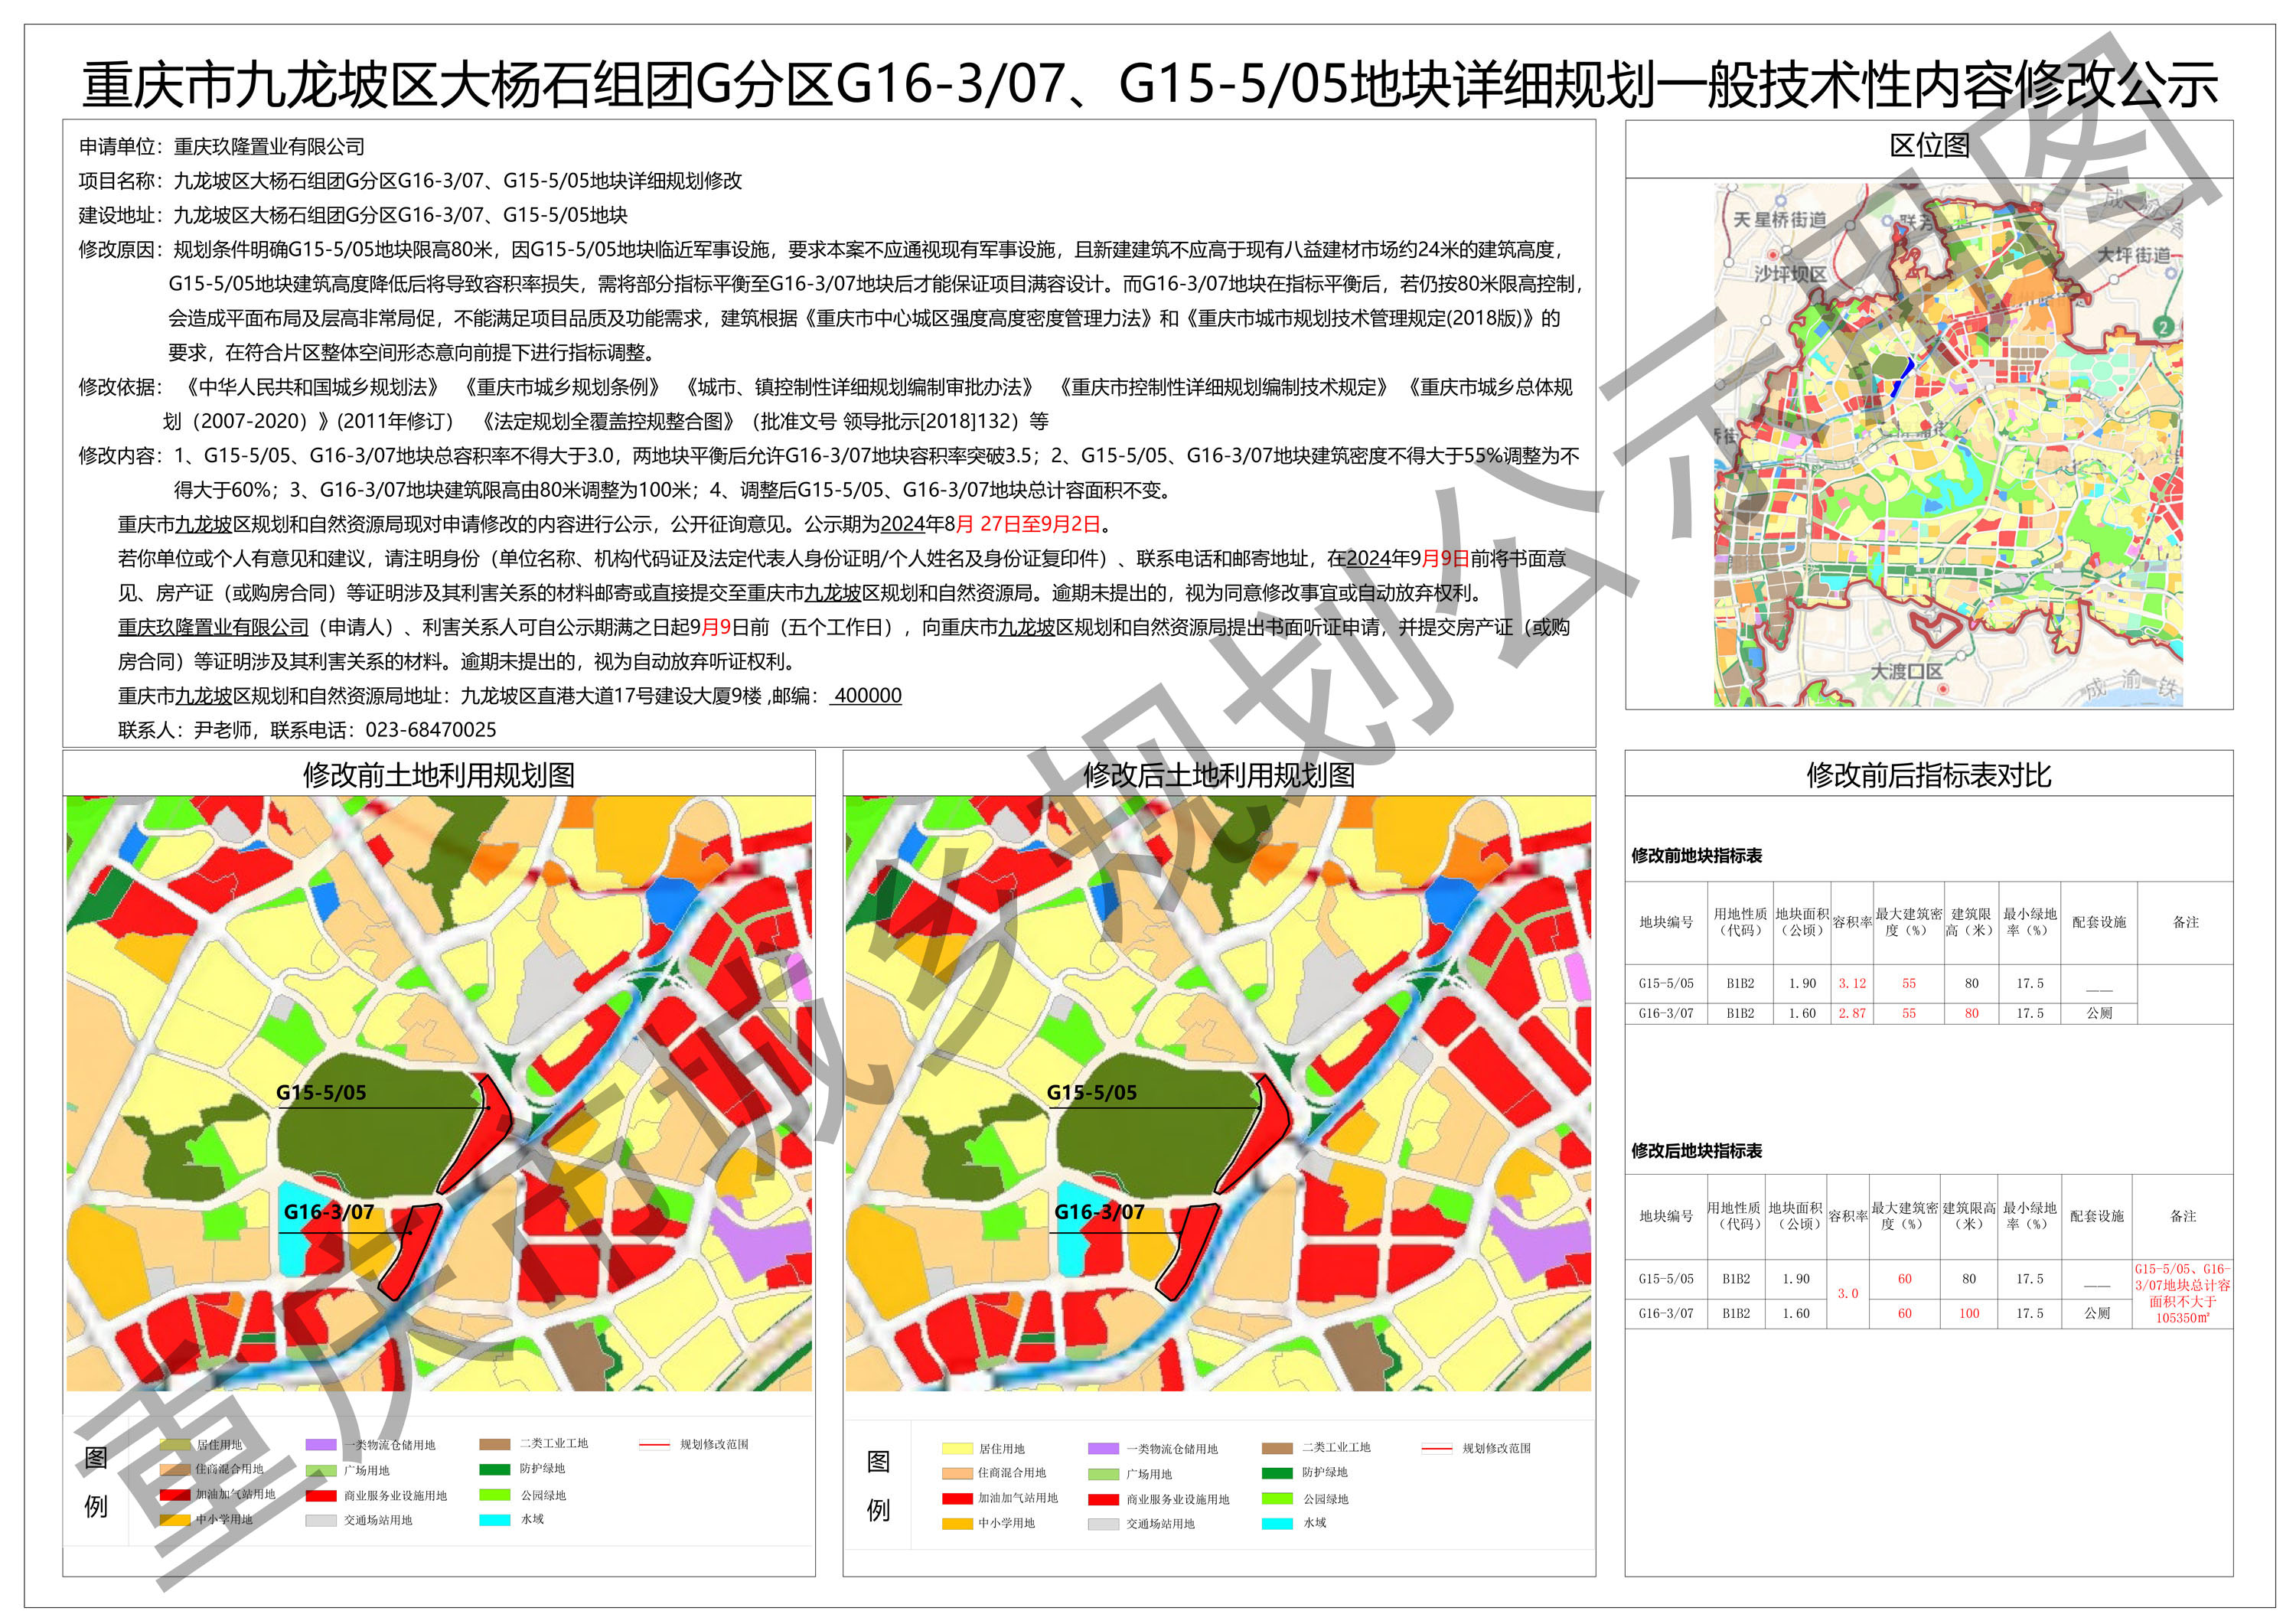Click 公厕 cell in the before-modification table
This screenshot has height=1624, width=2296.
(x=2099, y=1013)
